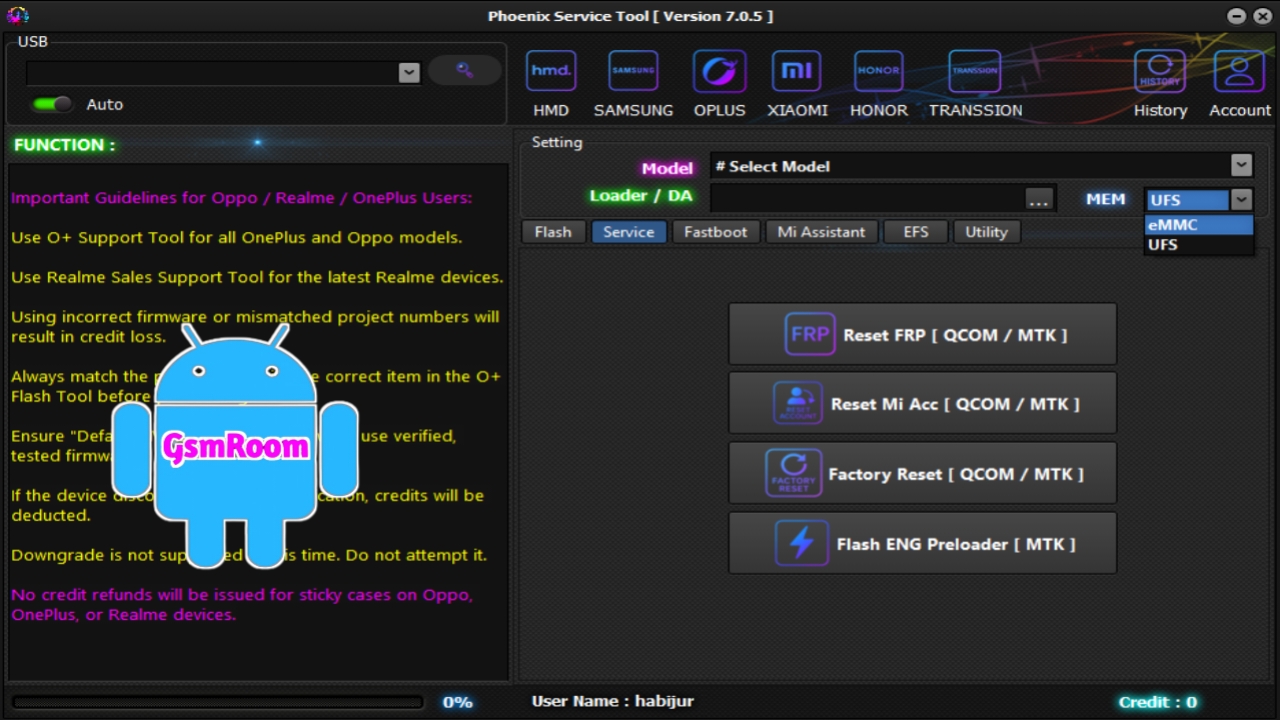
Task: Click the USB search key button
Action: click(464, 70)
